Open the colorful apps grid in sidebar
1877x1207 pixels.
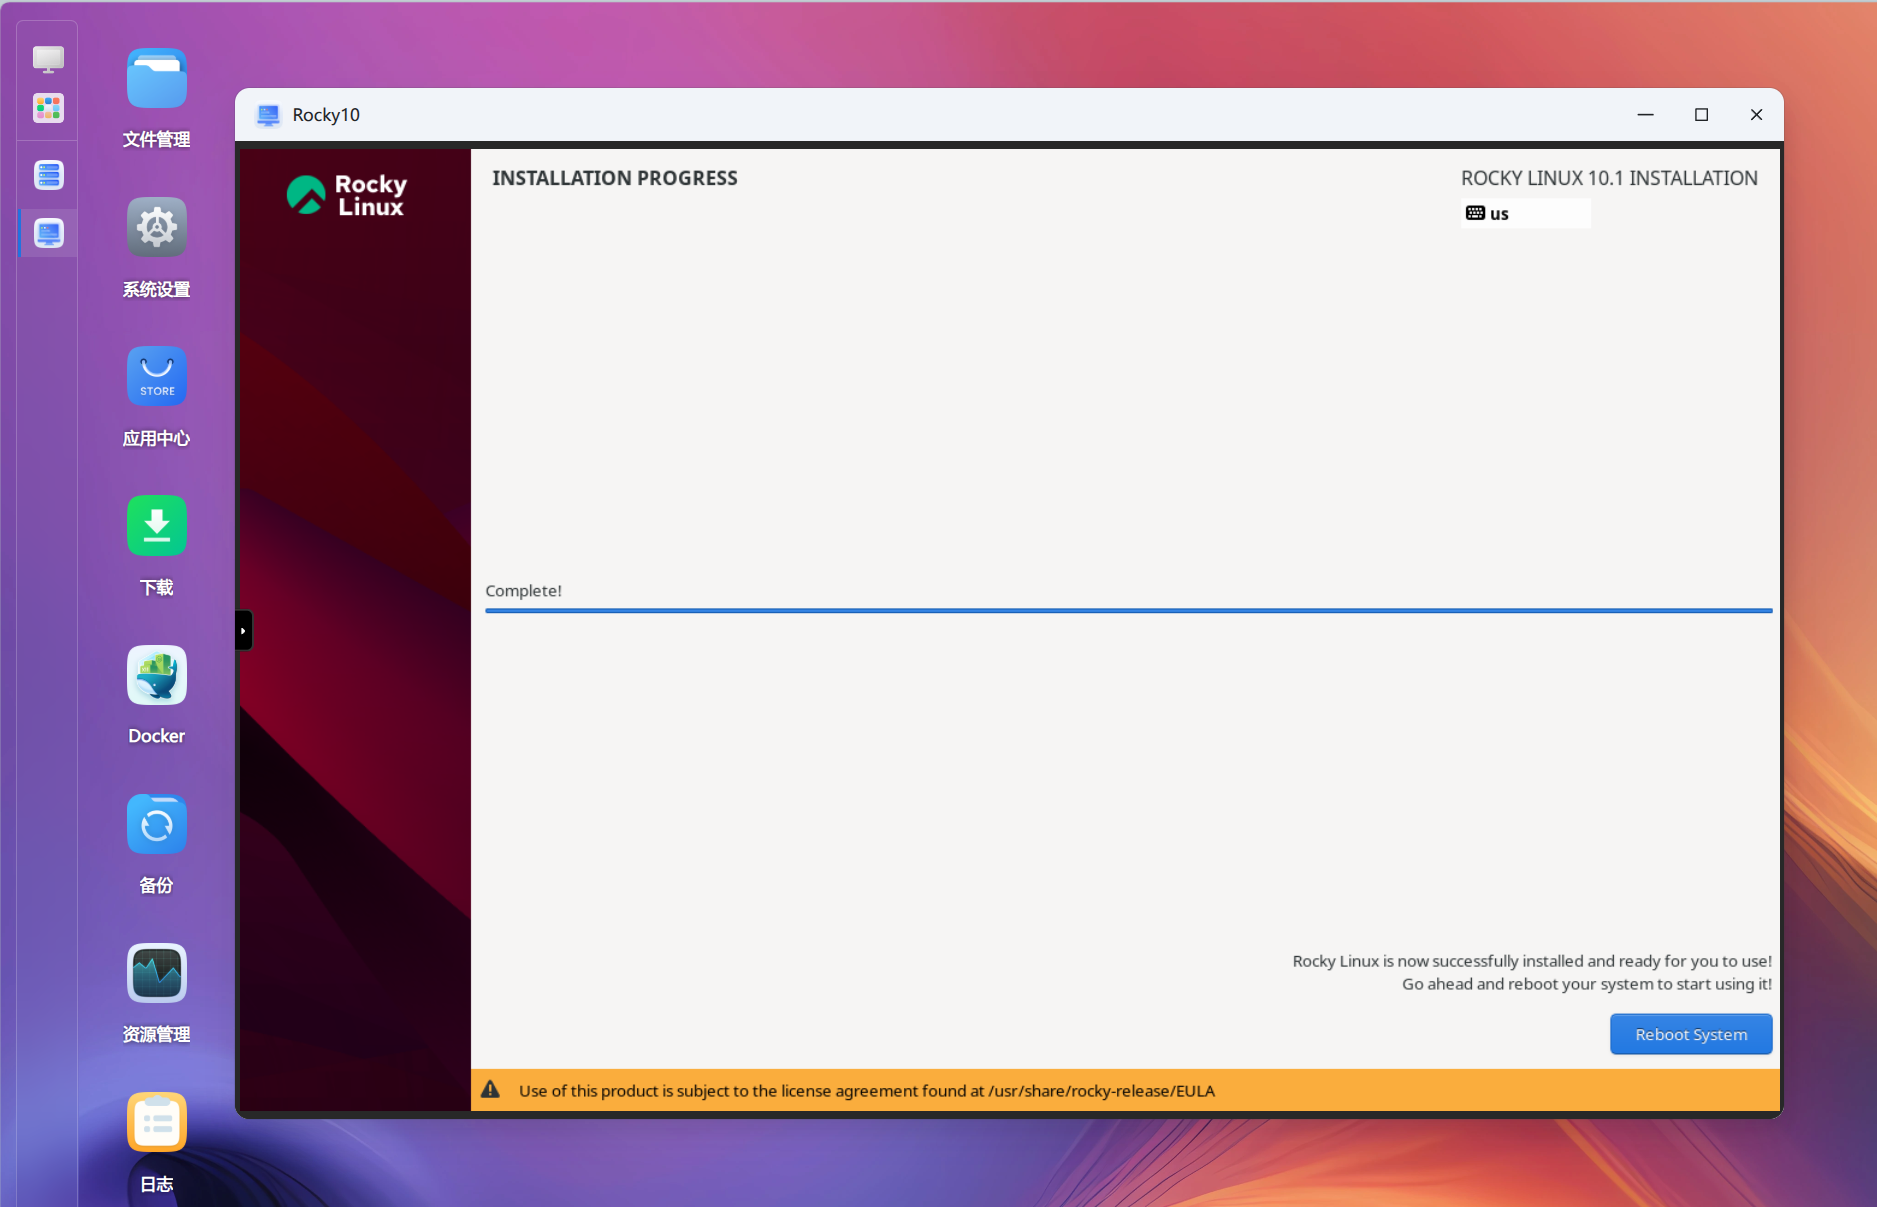[x=48, y=108]
